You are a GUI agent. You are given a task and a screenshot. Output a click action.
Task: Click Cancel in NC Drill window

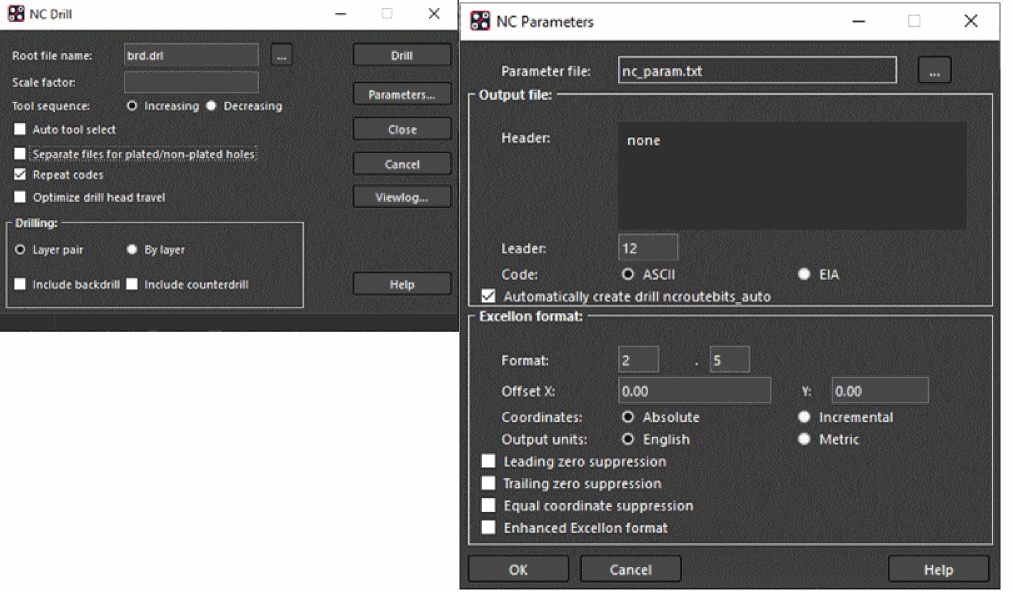pyautogui.click(x=402, y=164)
